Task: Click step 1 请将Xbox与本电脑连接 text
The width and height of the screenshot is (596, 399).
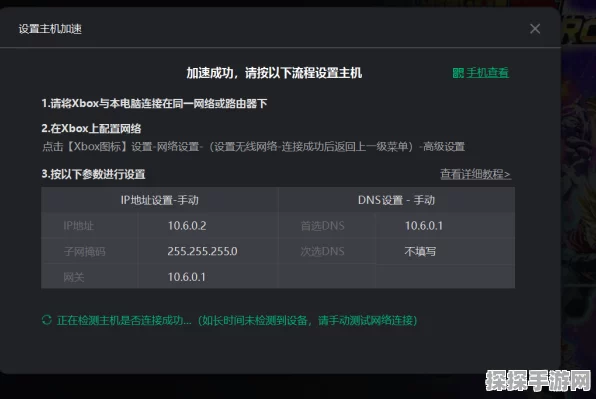Action: pyautogui.click(x=154, y=103)
